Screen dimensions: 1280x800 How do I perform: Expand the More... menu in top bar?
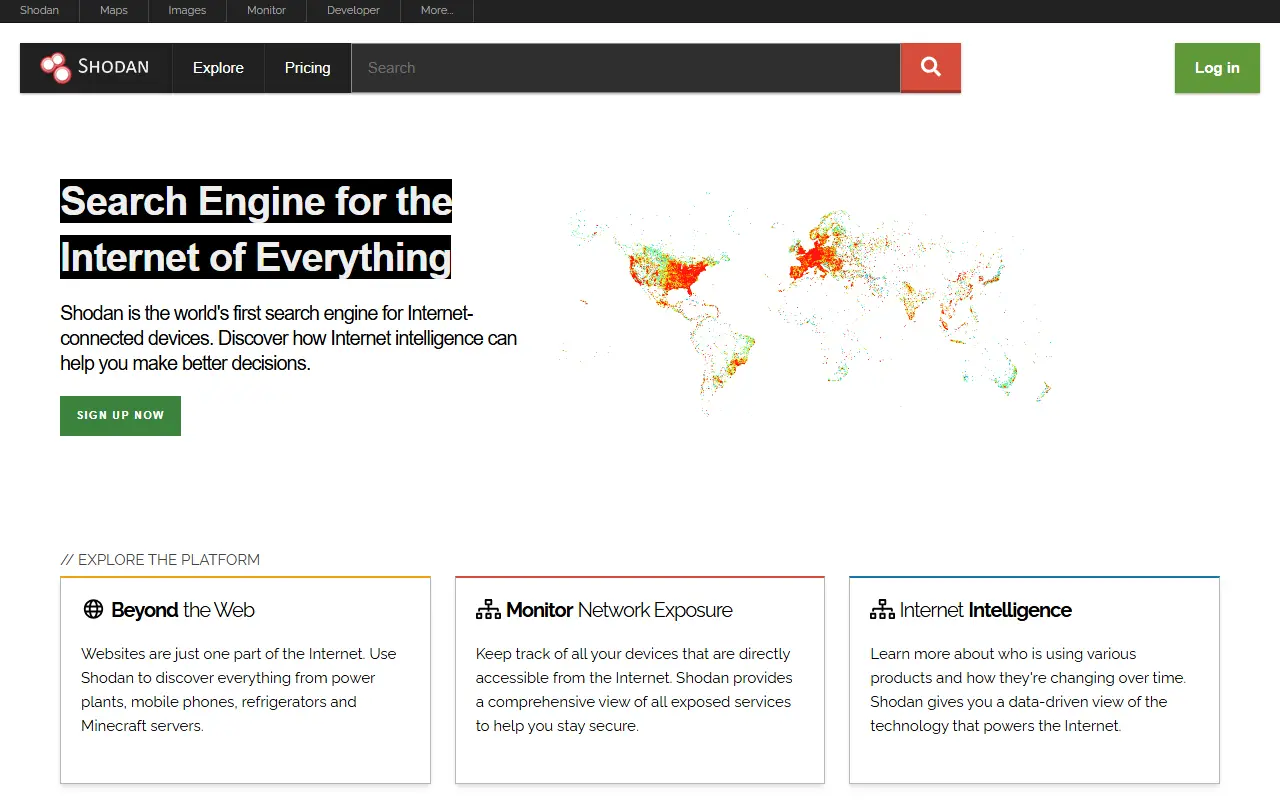437,11
